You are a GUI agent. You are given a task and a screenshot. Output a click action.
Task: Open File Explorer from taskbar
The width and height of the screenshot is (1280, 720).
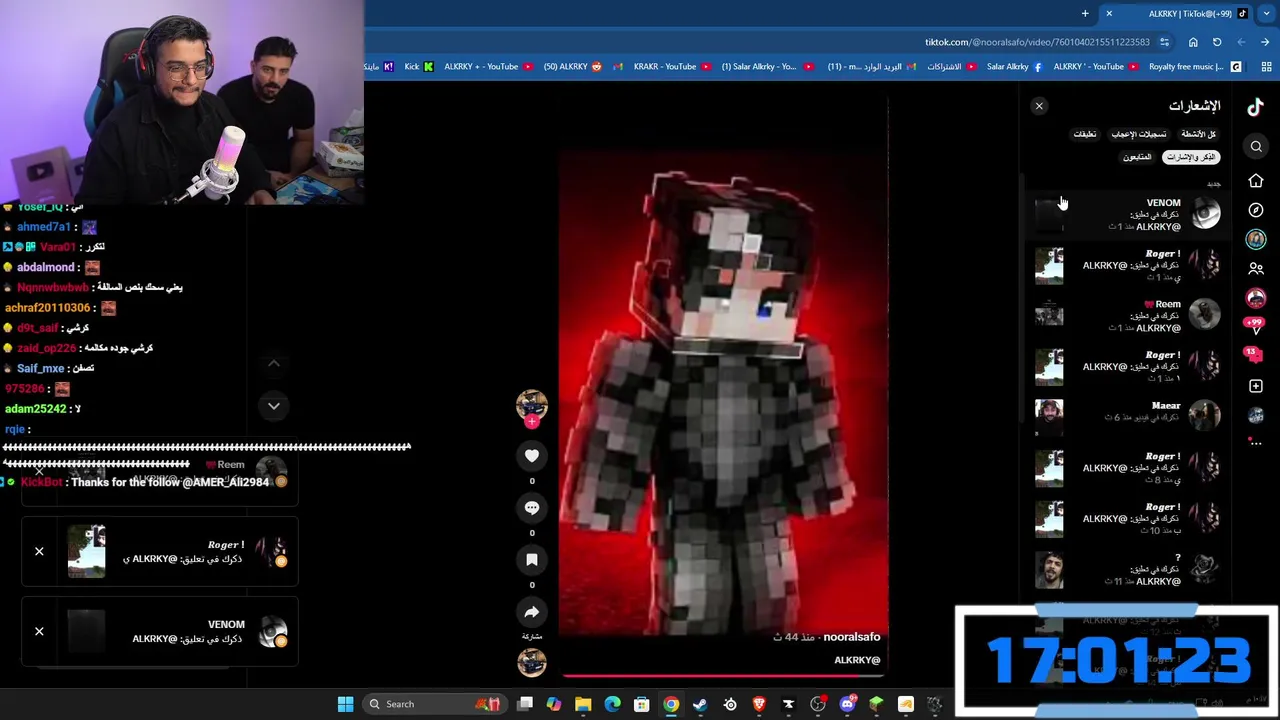(x=583, y=704)
